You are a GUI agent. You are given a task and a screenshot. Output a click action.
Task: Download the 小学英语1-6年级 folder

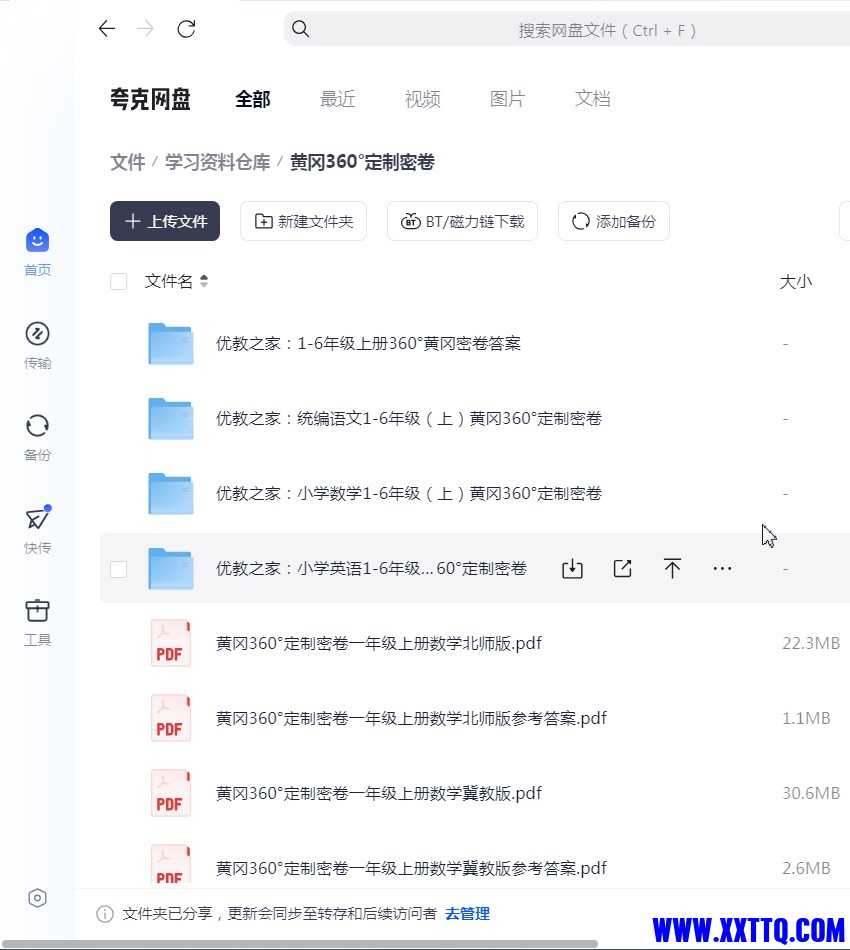pos(573,568)
